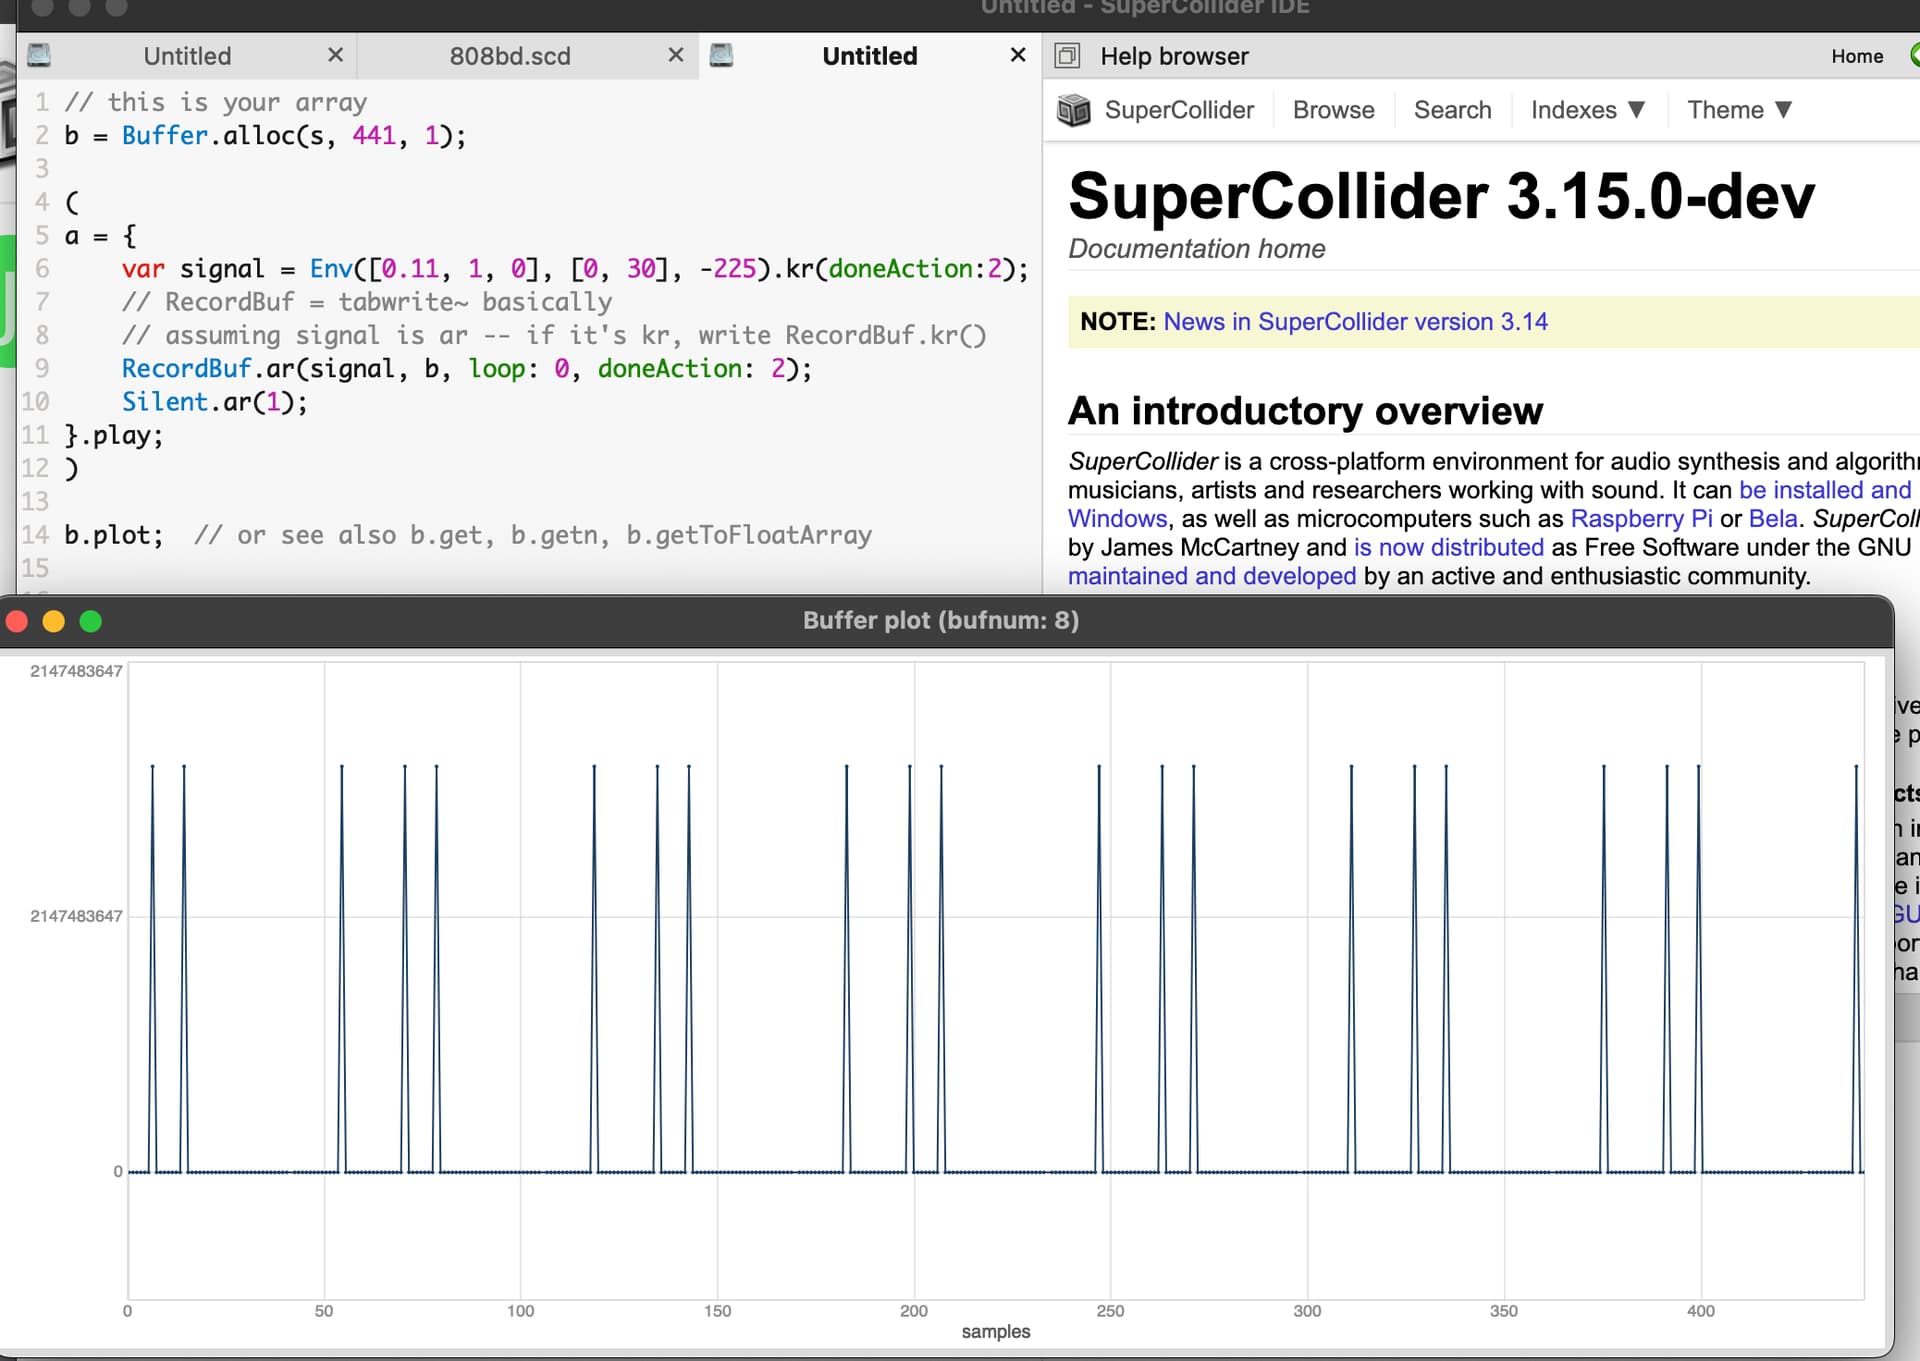Image resolution: width=1920 pixels, height=1361 pixels.
Task: Click Home in Help browser
Action: tap(1857, 56)
